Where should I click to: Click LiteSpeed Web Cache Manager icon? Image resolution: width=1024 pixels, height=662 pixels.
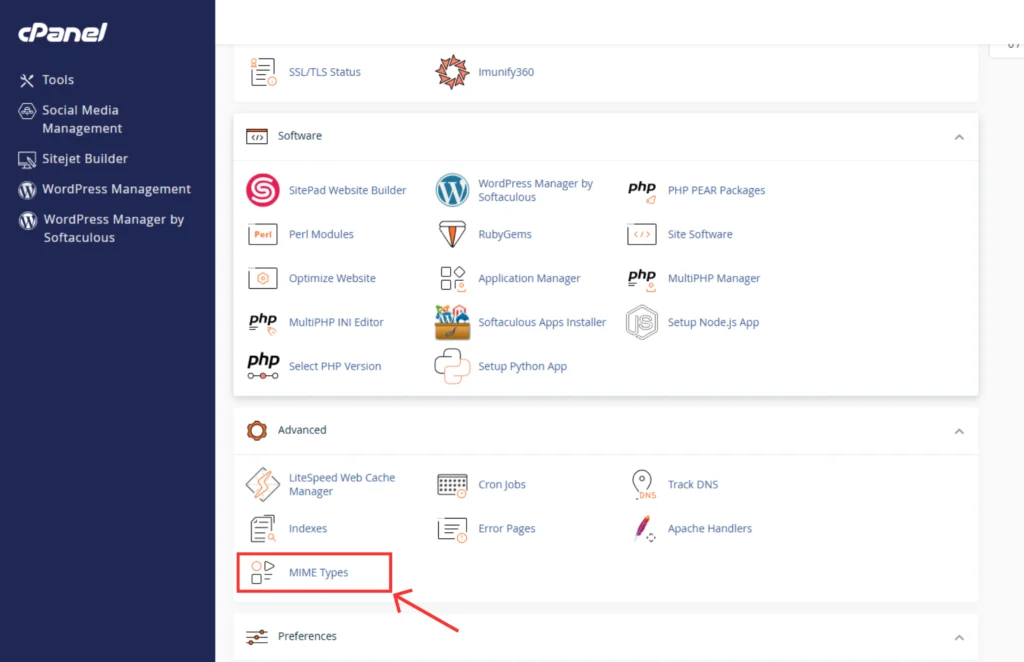tap(263, 484)
